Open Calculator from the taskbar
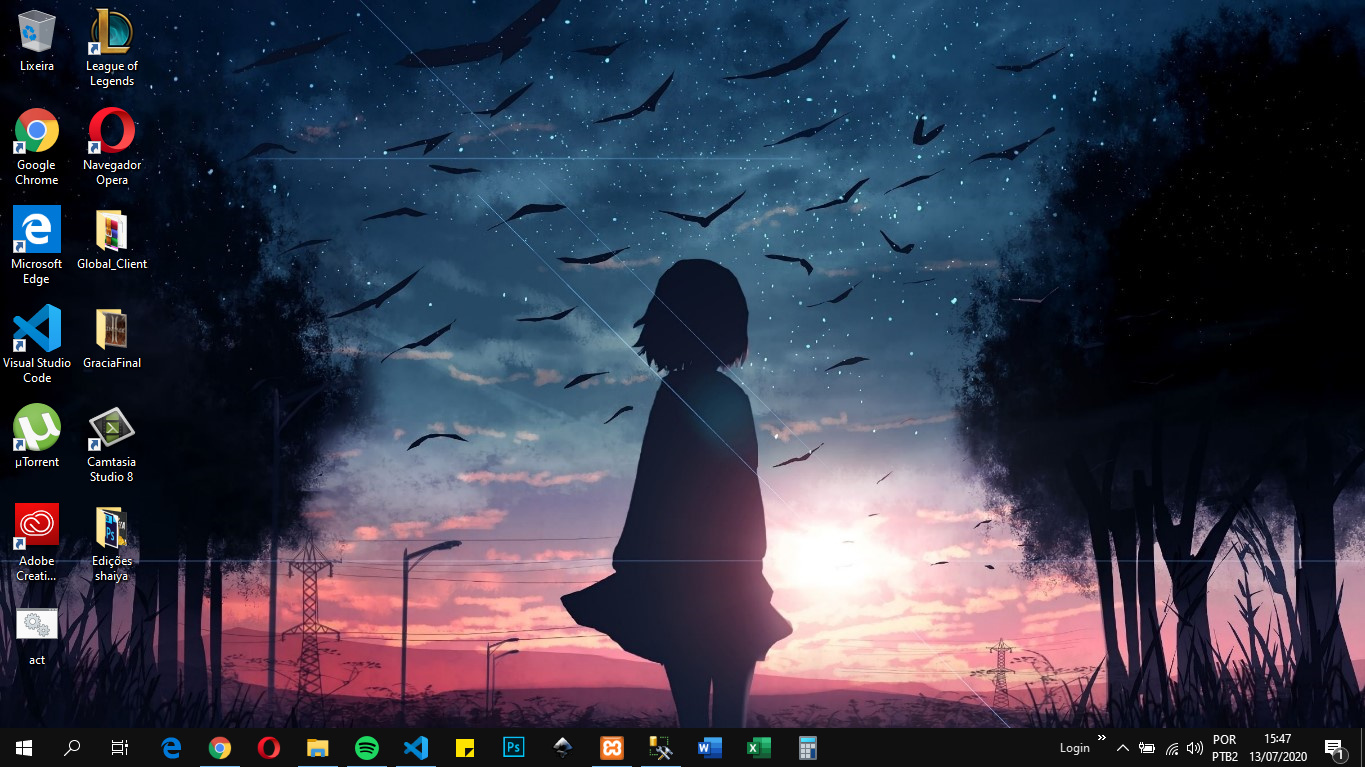 point(808,747)
